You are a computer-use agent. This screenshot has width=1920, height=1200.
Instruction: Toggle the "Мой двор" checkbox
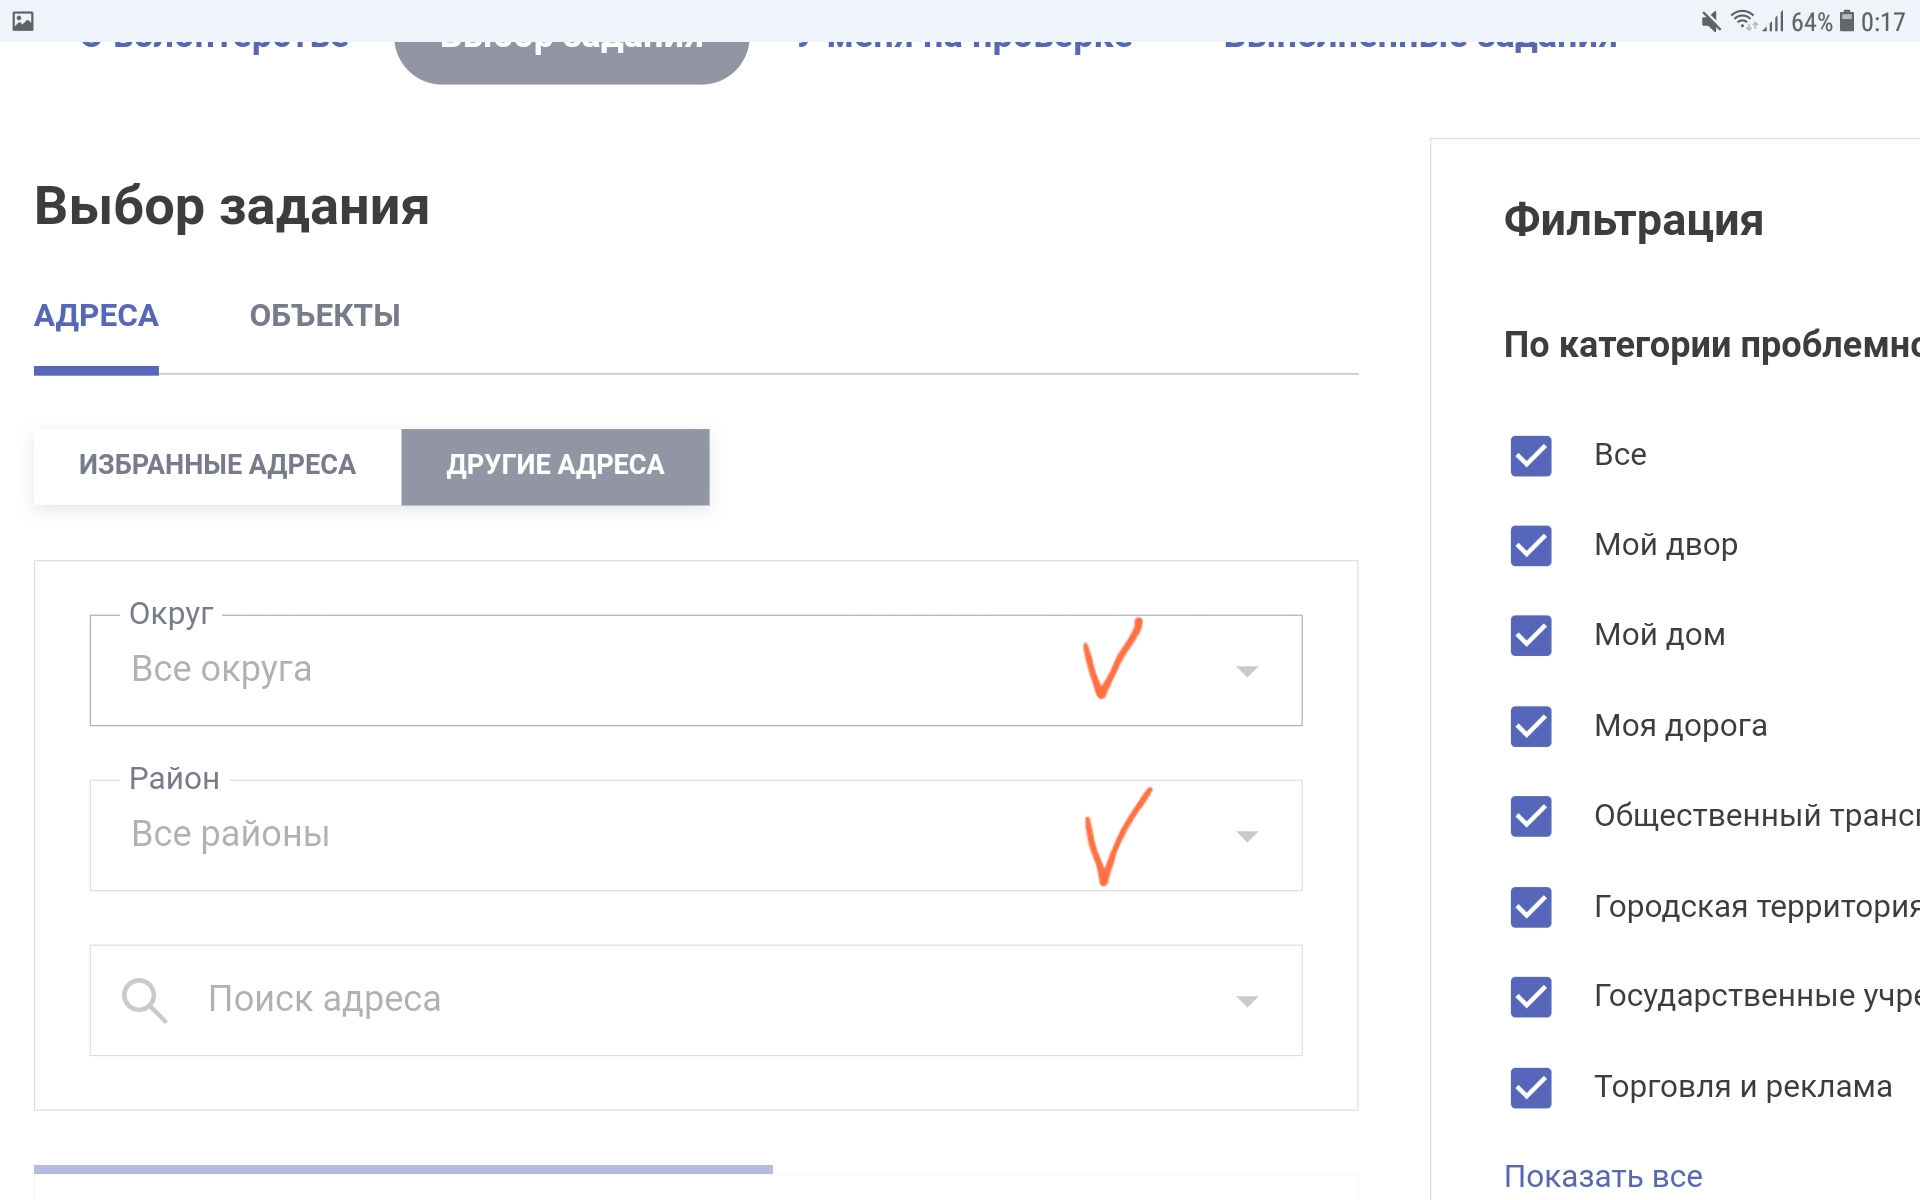(x=1531, y=546)
